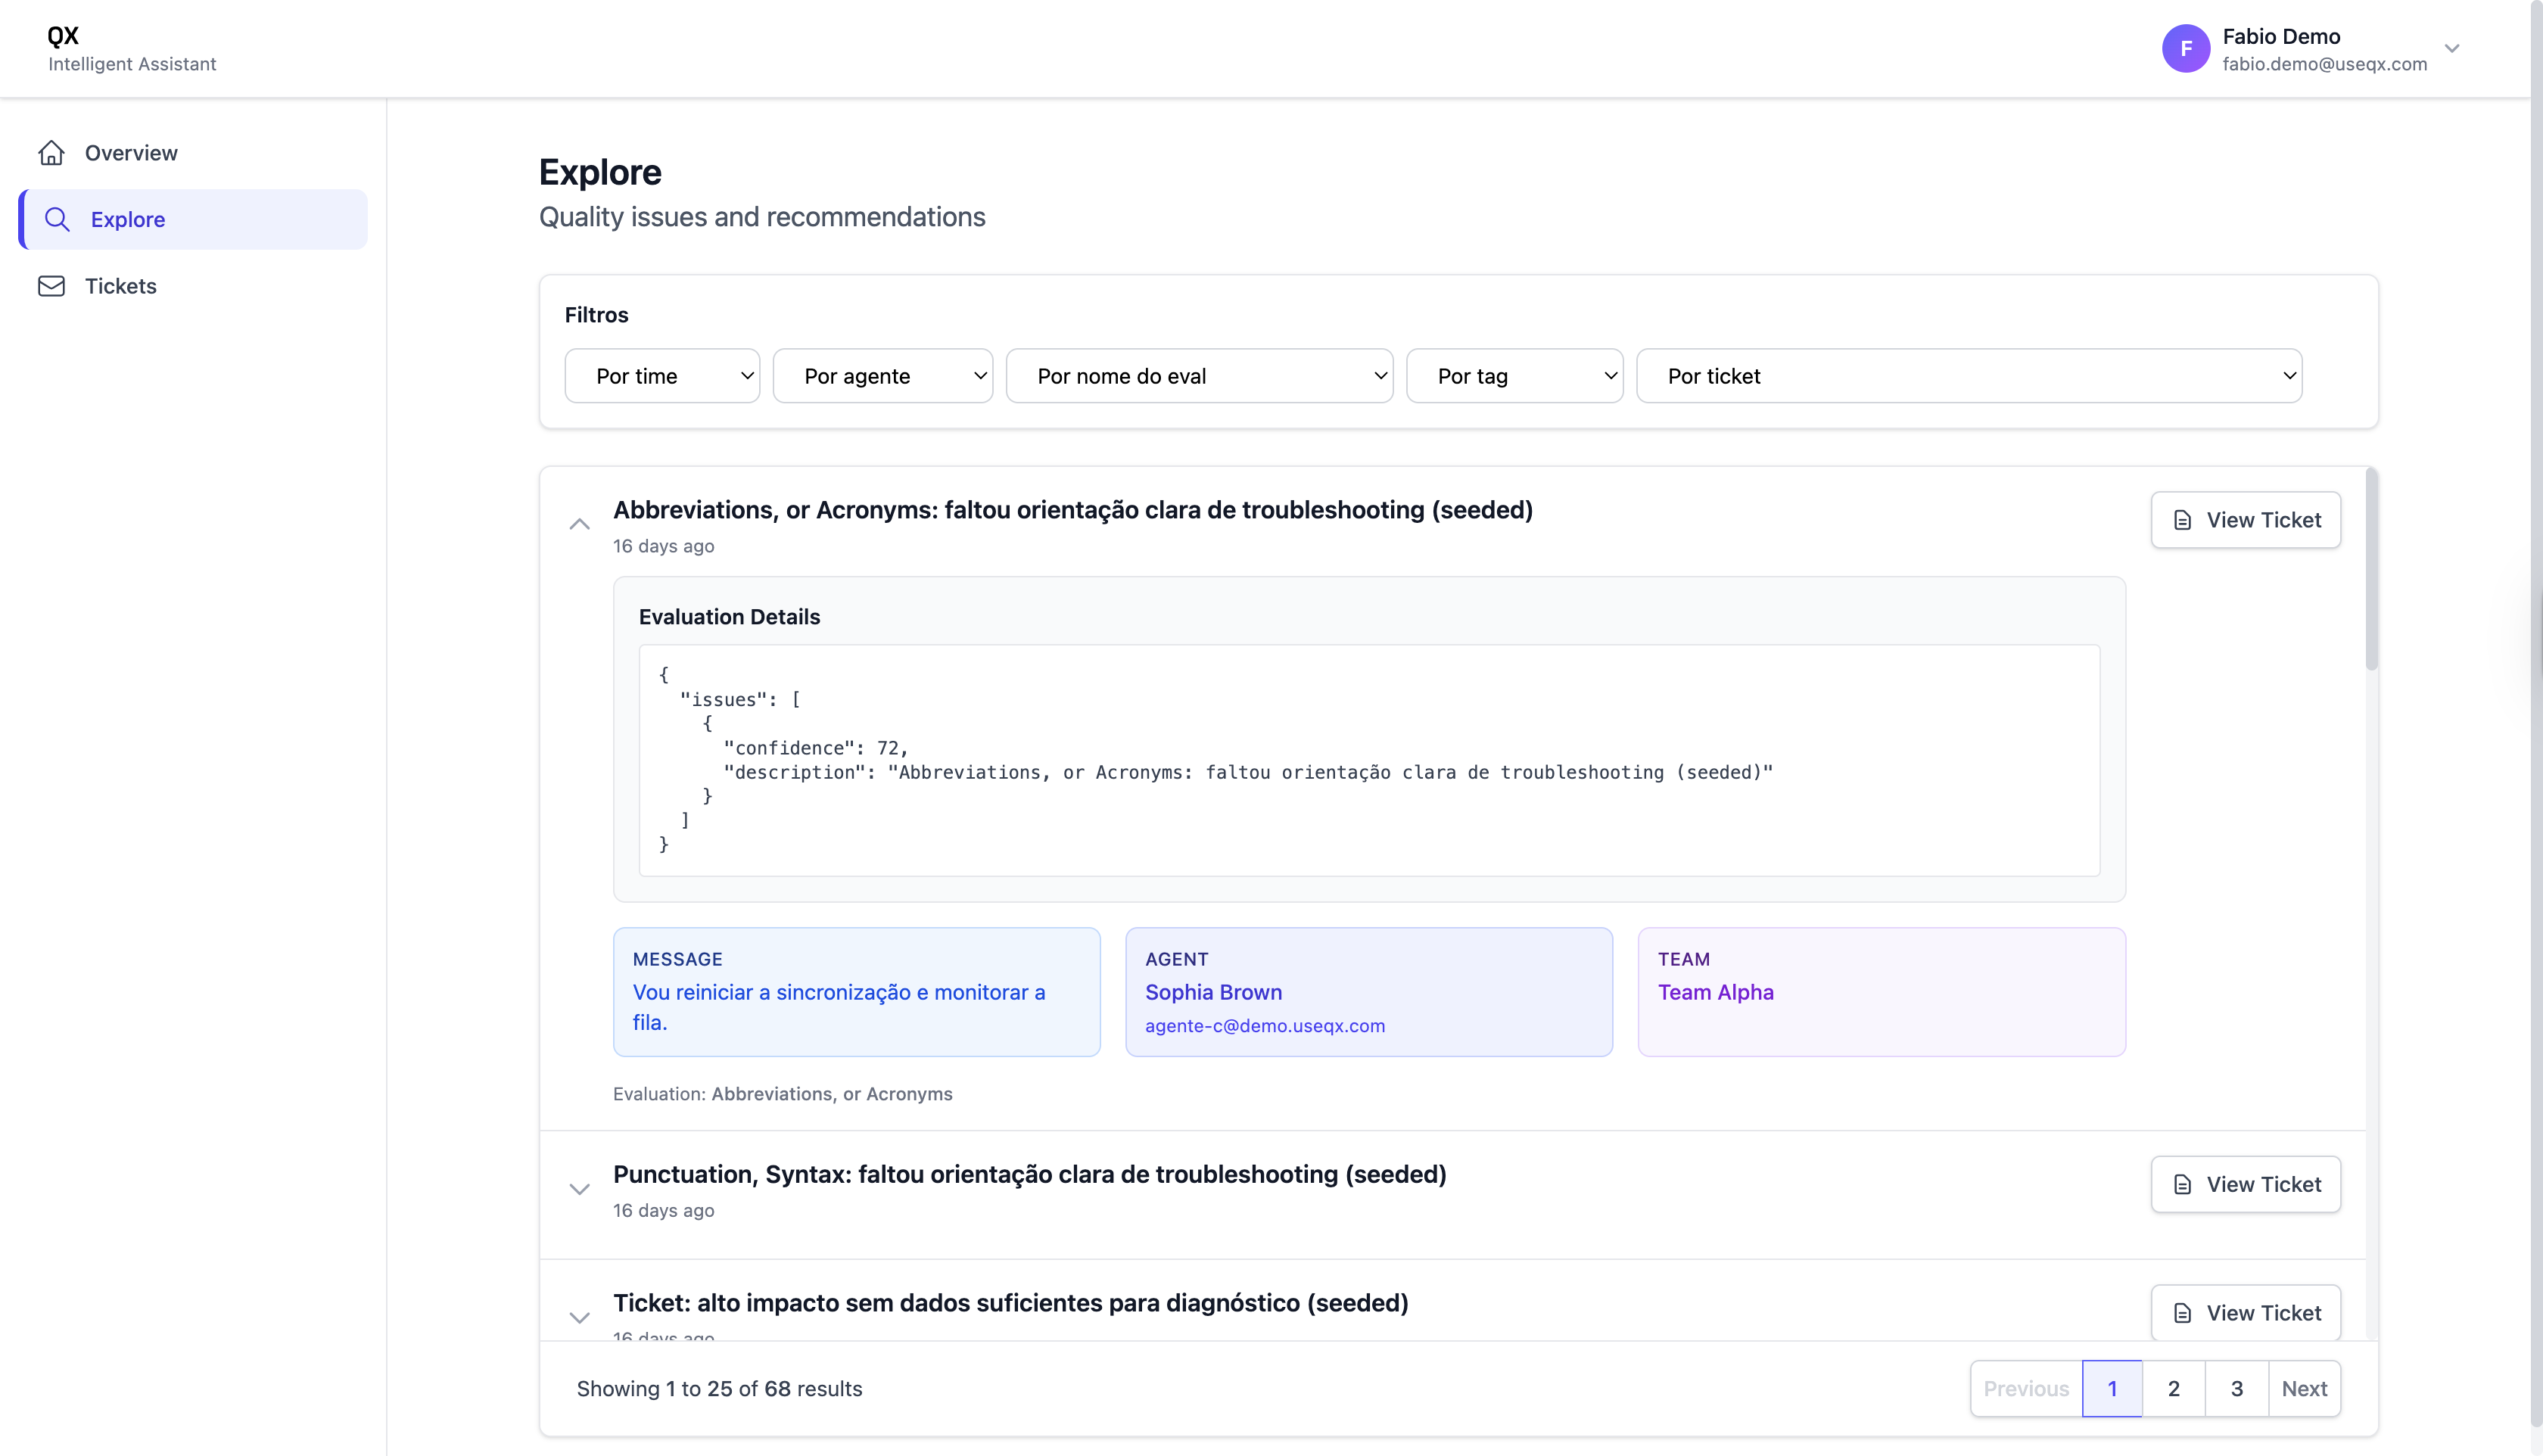Expand the Ticket: alto impacto issue entry
The height and width of the screenshot is (1456, 2543).
point(580,1317)
